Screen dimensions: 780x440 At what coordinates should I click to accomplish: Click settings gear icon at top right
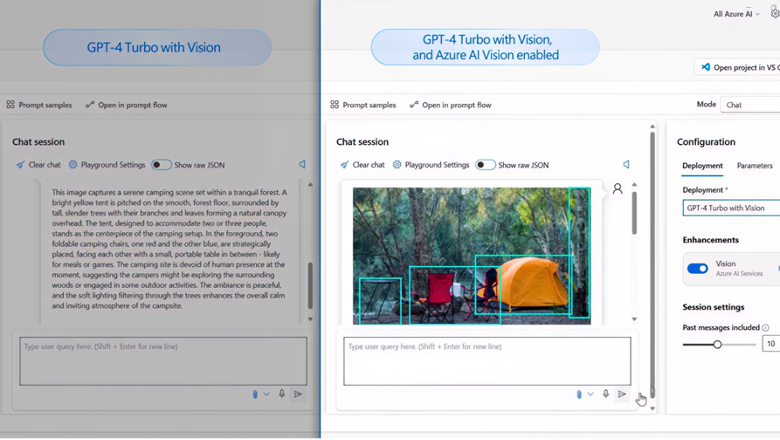(x=775, y=13)
